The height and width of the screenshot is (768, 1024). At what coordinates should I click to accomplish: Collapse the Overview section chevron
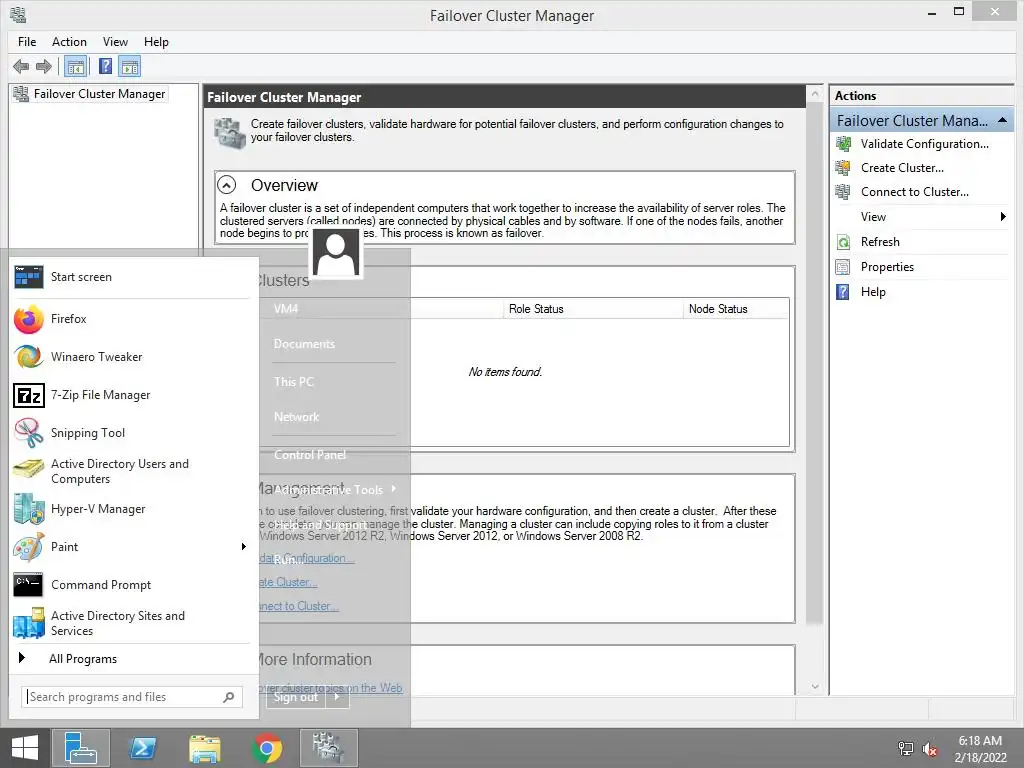coord(227,185)
